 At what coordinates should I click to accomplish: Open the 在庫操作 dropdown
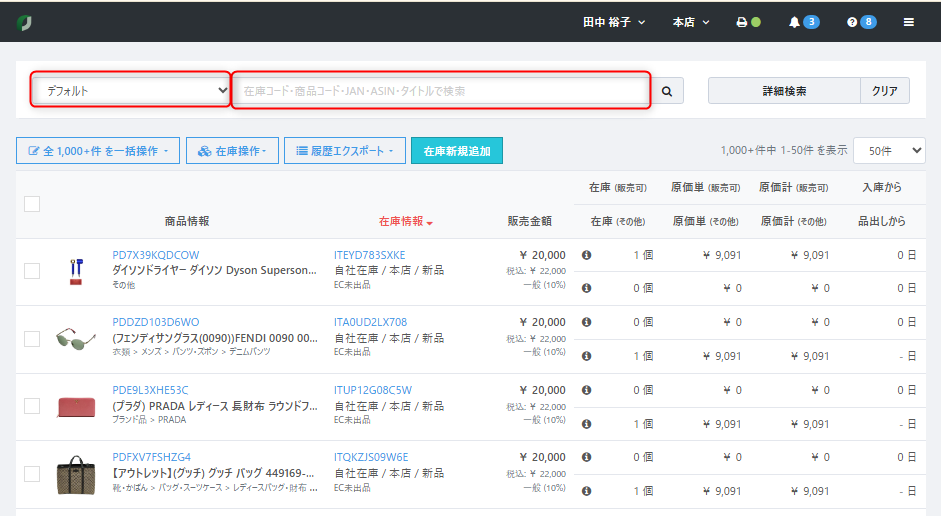coord(232,151)
